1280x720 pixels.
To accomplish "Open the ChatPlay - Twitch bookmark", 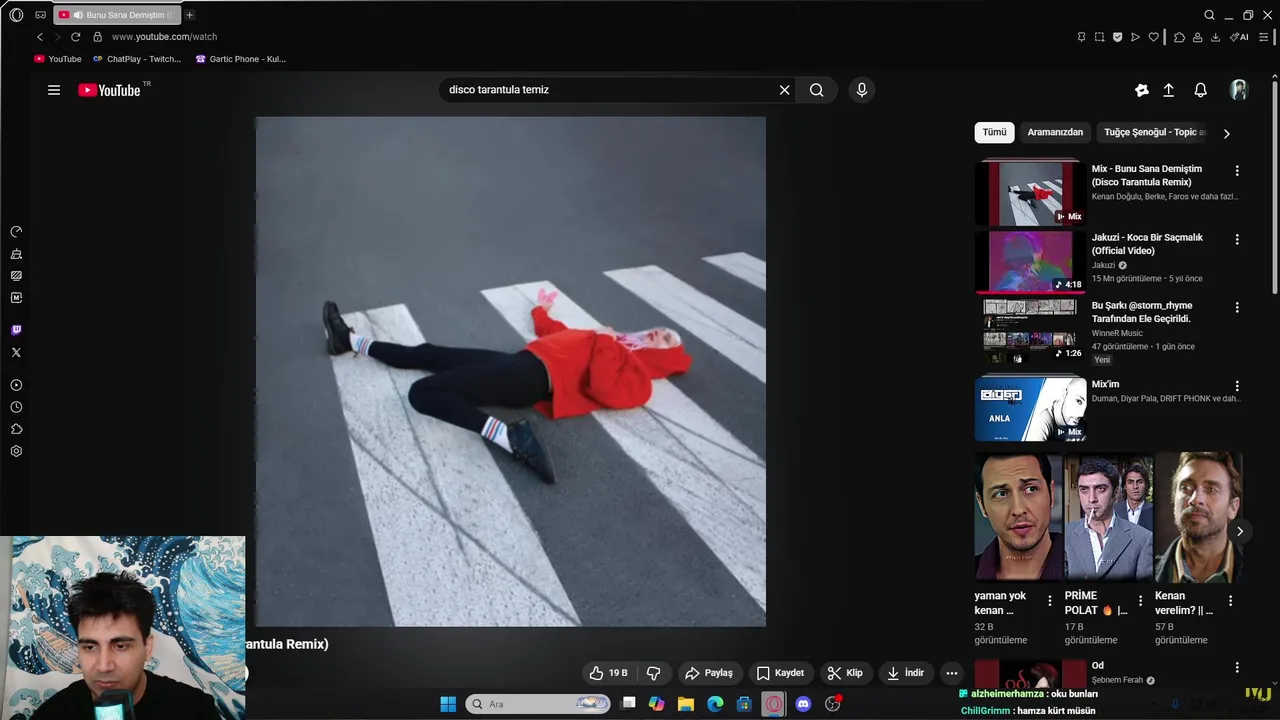I will pyautogui.click(x=137, y=59).
